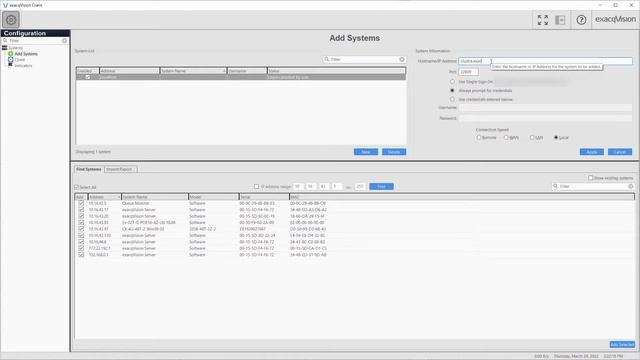The height and width of the screenshot is (360, 640).
Task: Sort System List by Status column
Action: coord(336,71)
